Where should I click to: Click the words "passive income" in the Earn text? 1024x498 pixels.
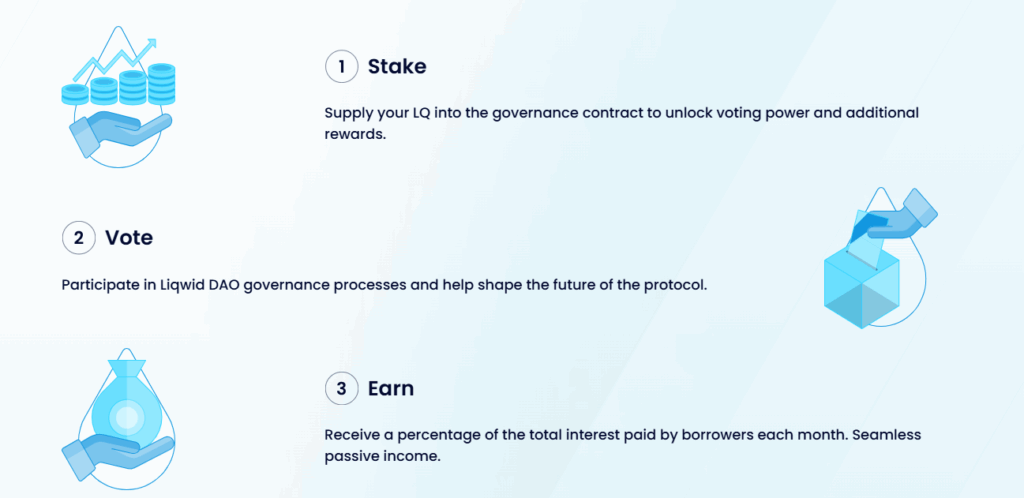pyautogui.click(x=380, y=456)
